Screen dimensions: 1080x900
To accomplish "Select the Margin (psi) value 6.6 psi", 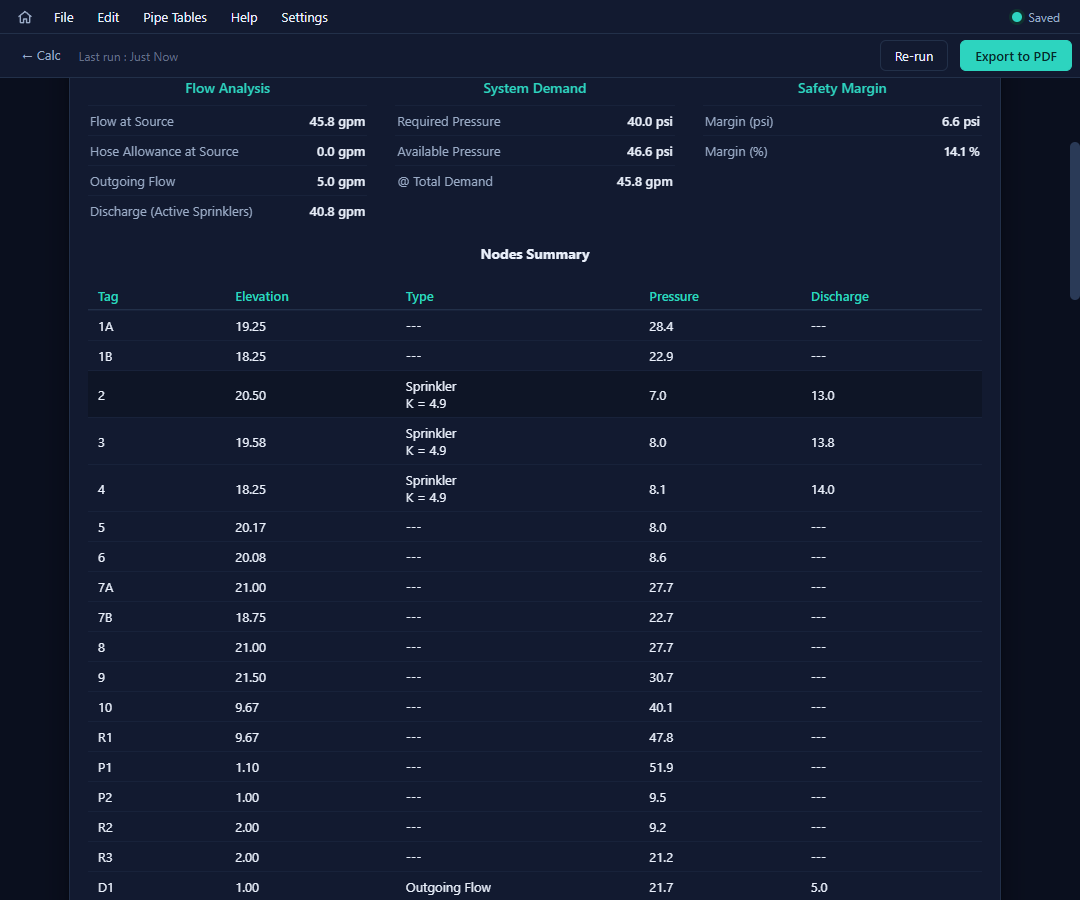I will pyautogui.click(x=960, y=121).
